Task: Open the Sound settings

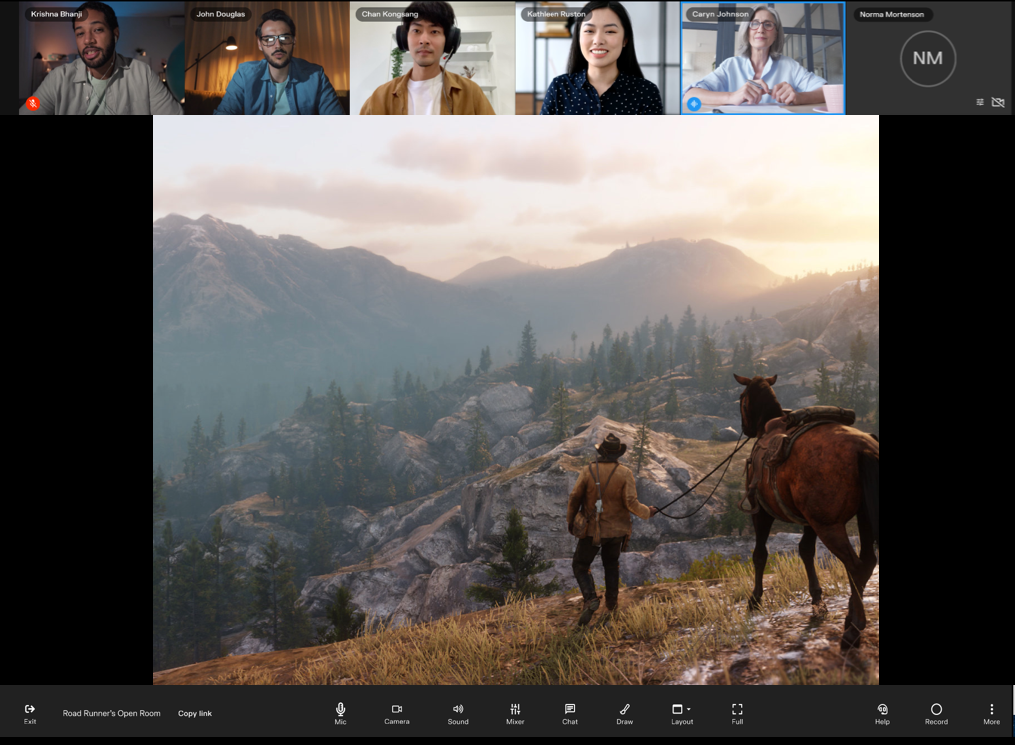Action: pos(458,713)
